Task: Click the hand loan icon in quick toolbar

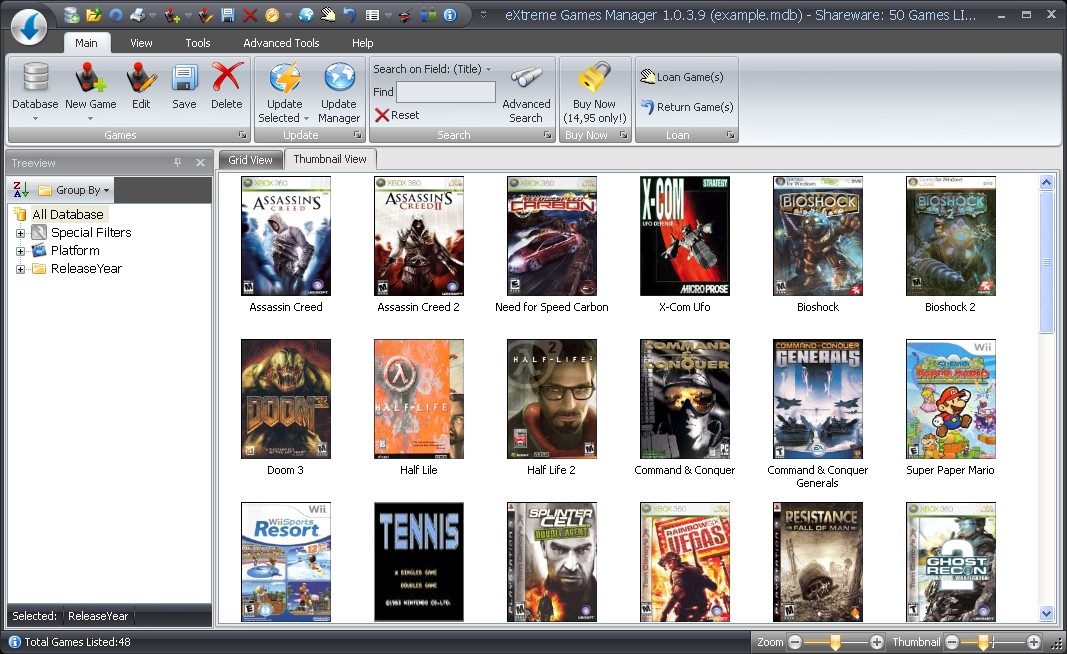Action: pos(328,14)
